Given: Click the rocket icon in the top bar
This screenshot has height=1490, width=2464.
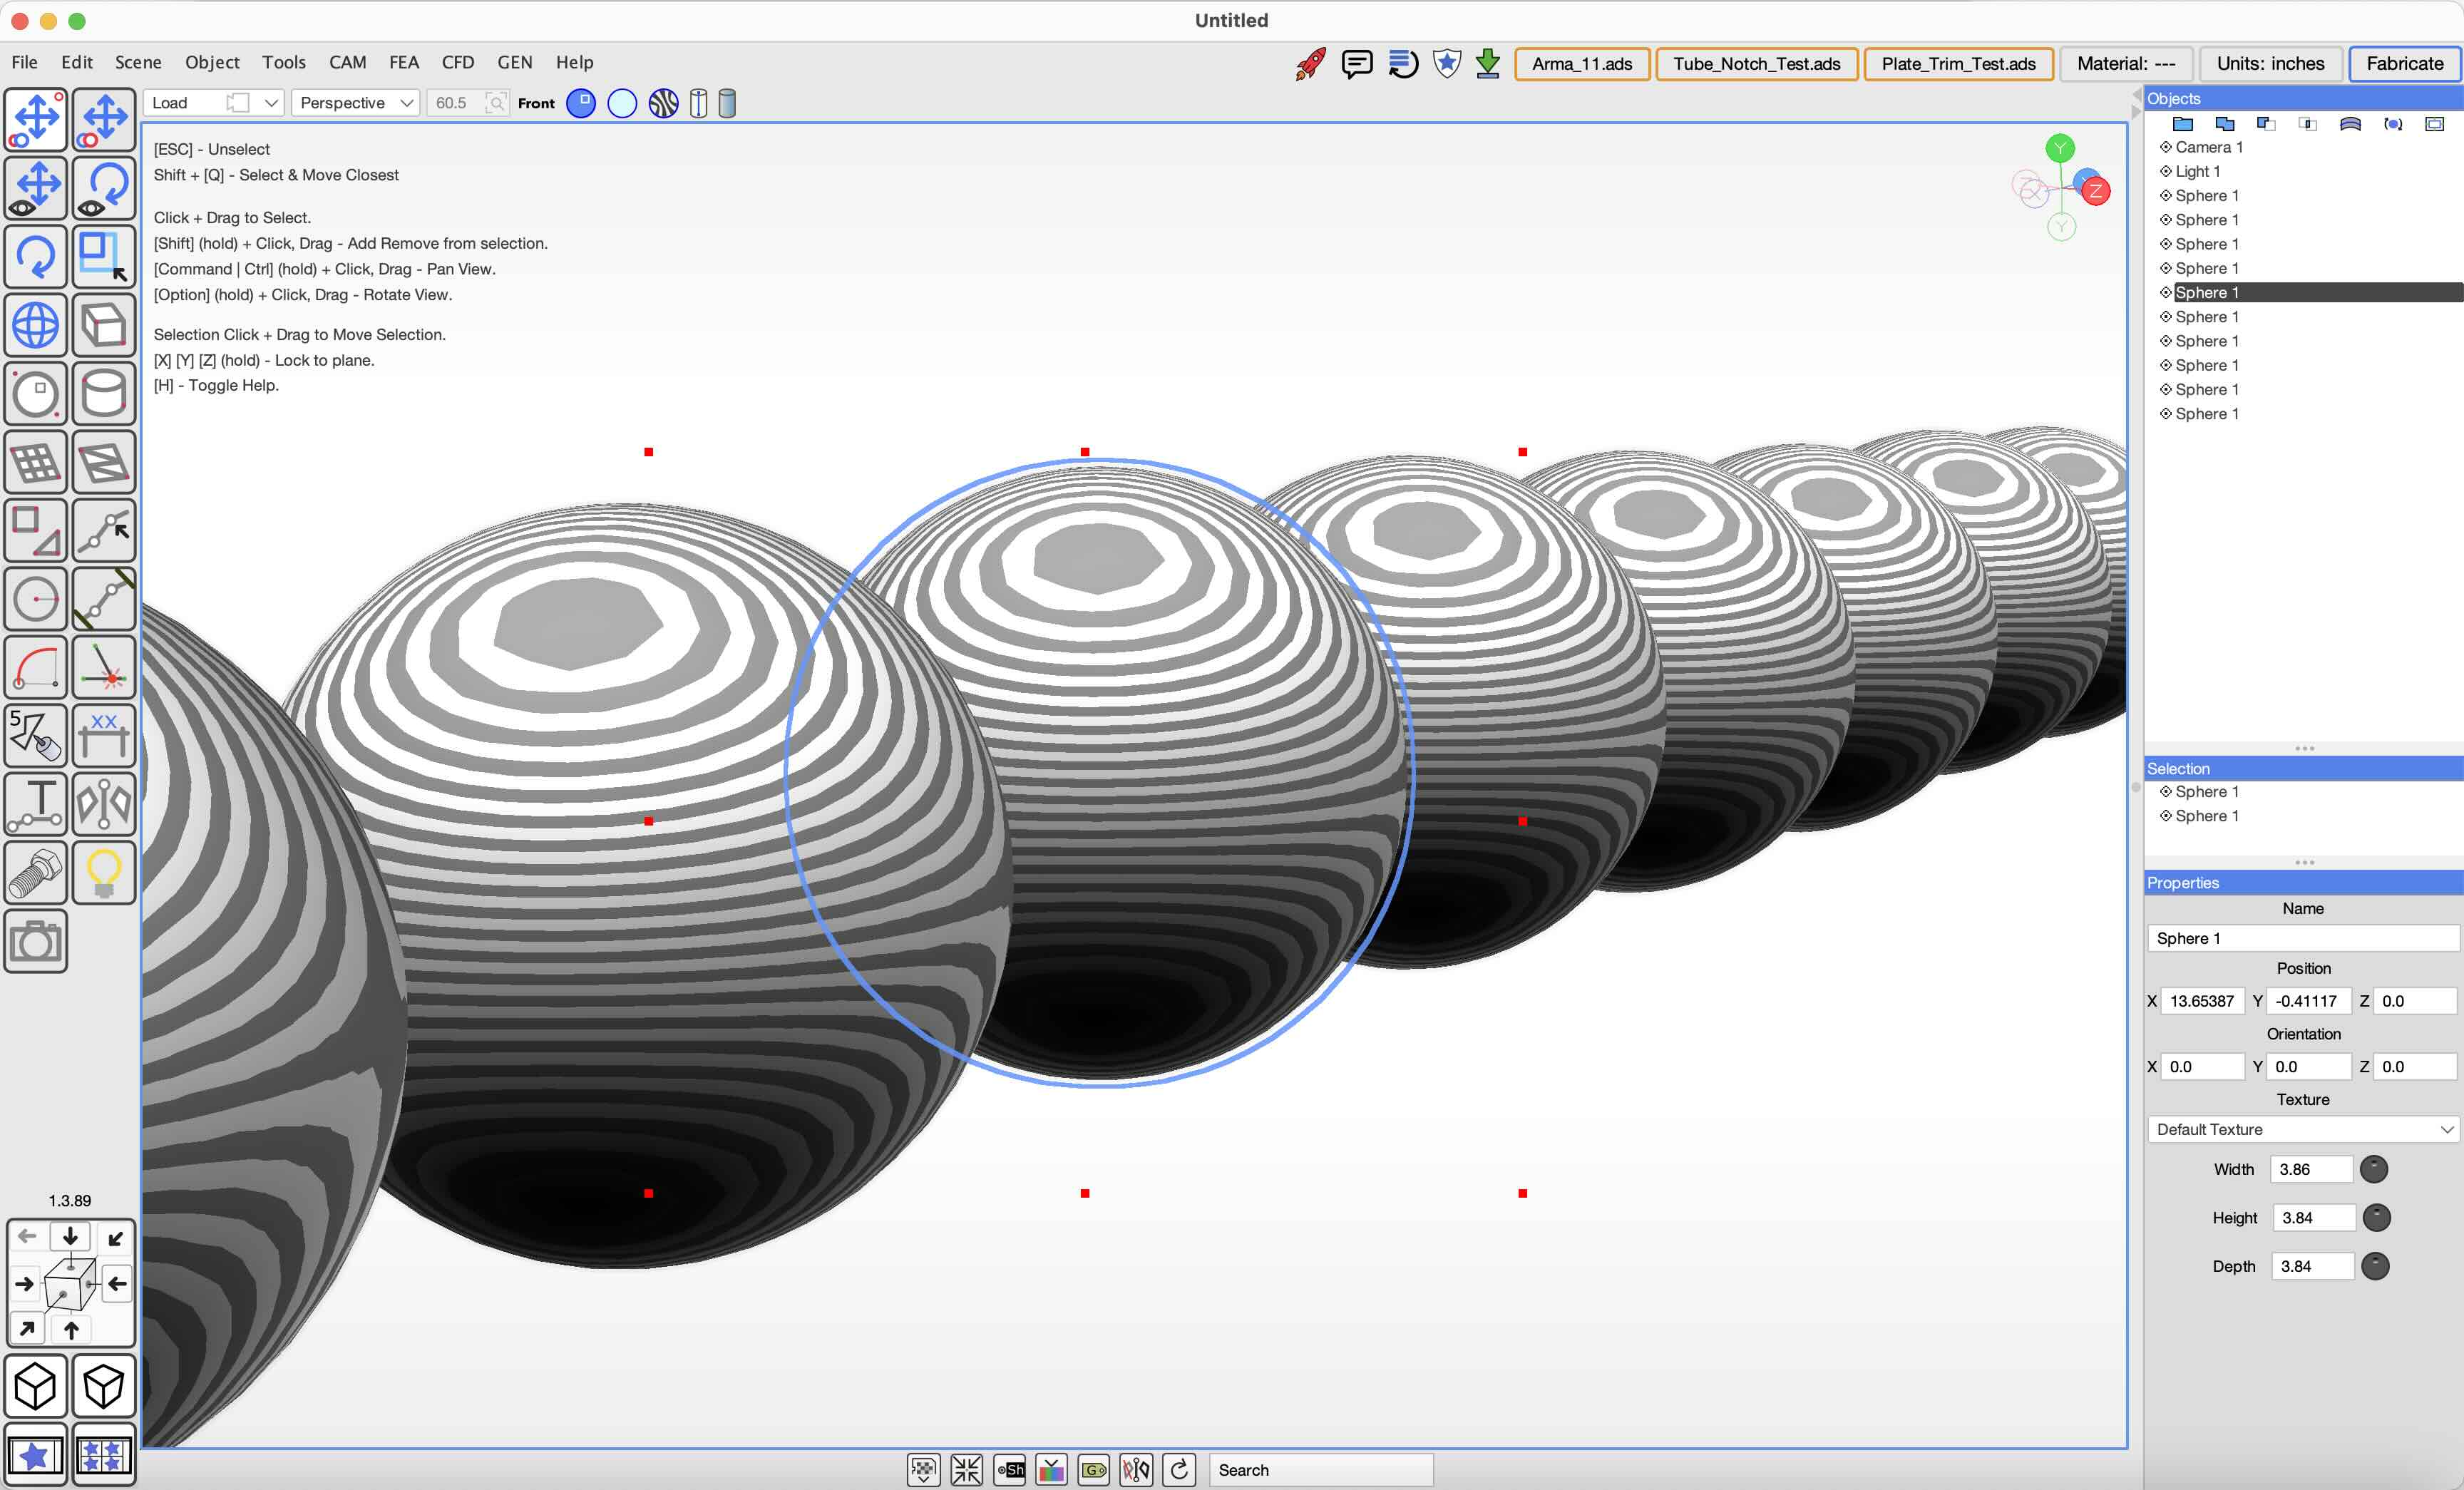Looking at the screenshot, I should click(1310, 64).
